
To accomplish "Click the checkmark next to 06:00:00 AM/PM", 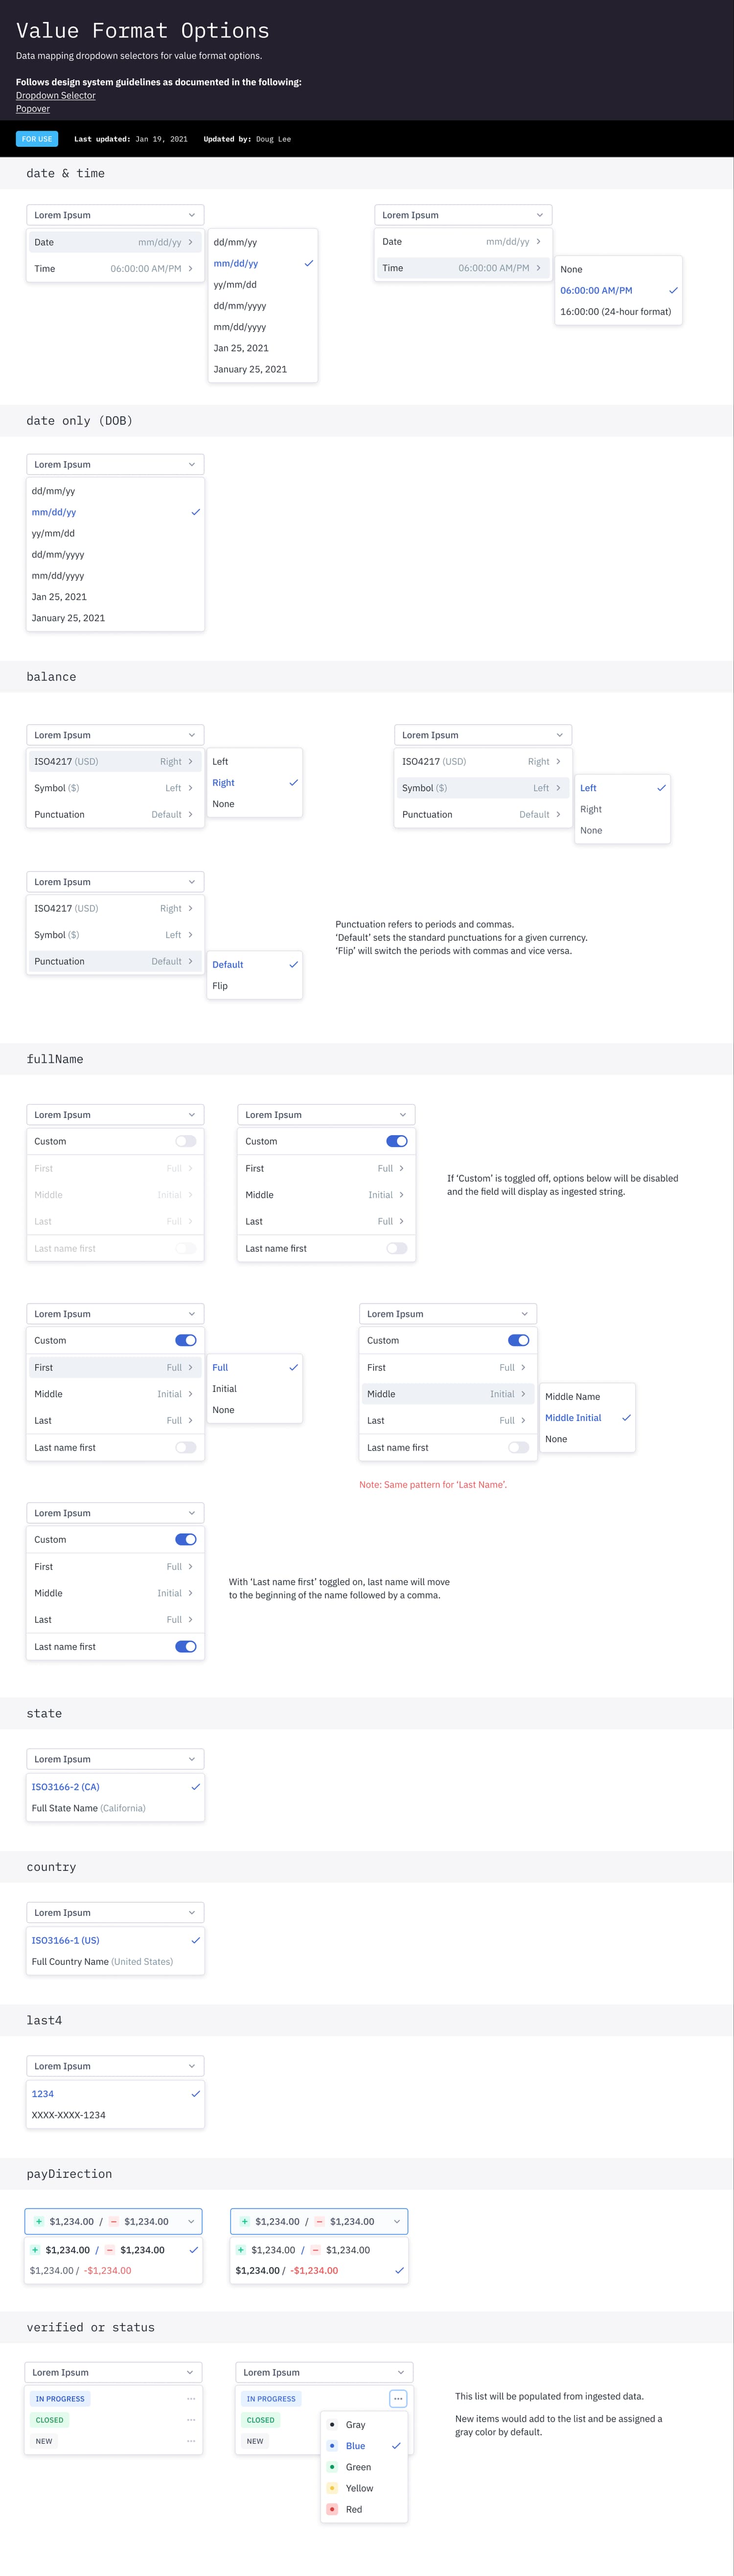I will [x=673, y=290].
